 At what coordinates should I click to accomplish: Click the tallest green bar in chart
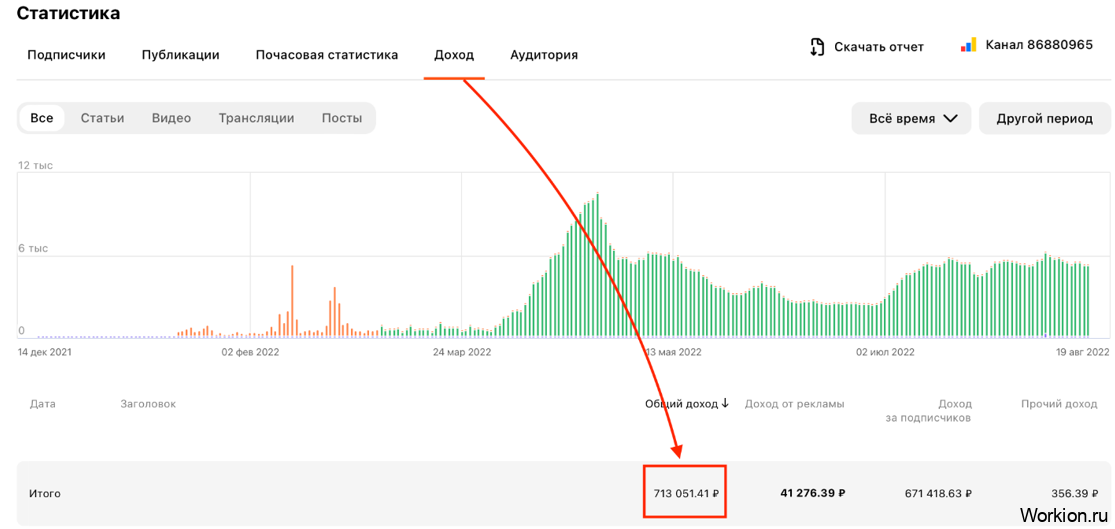[598, 264]
